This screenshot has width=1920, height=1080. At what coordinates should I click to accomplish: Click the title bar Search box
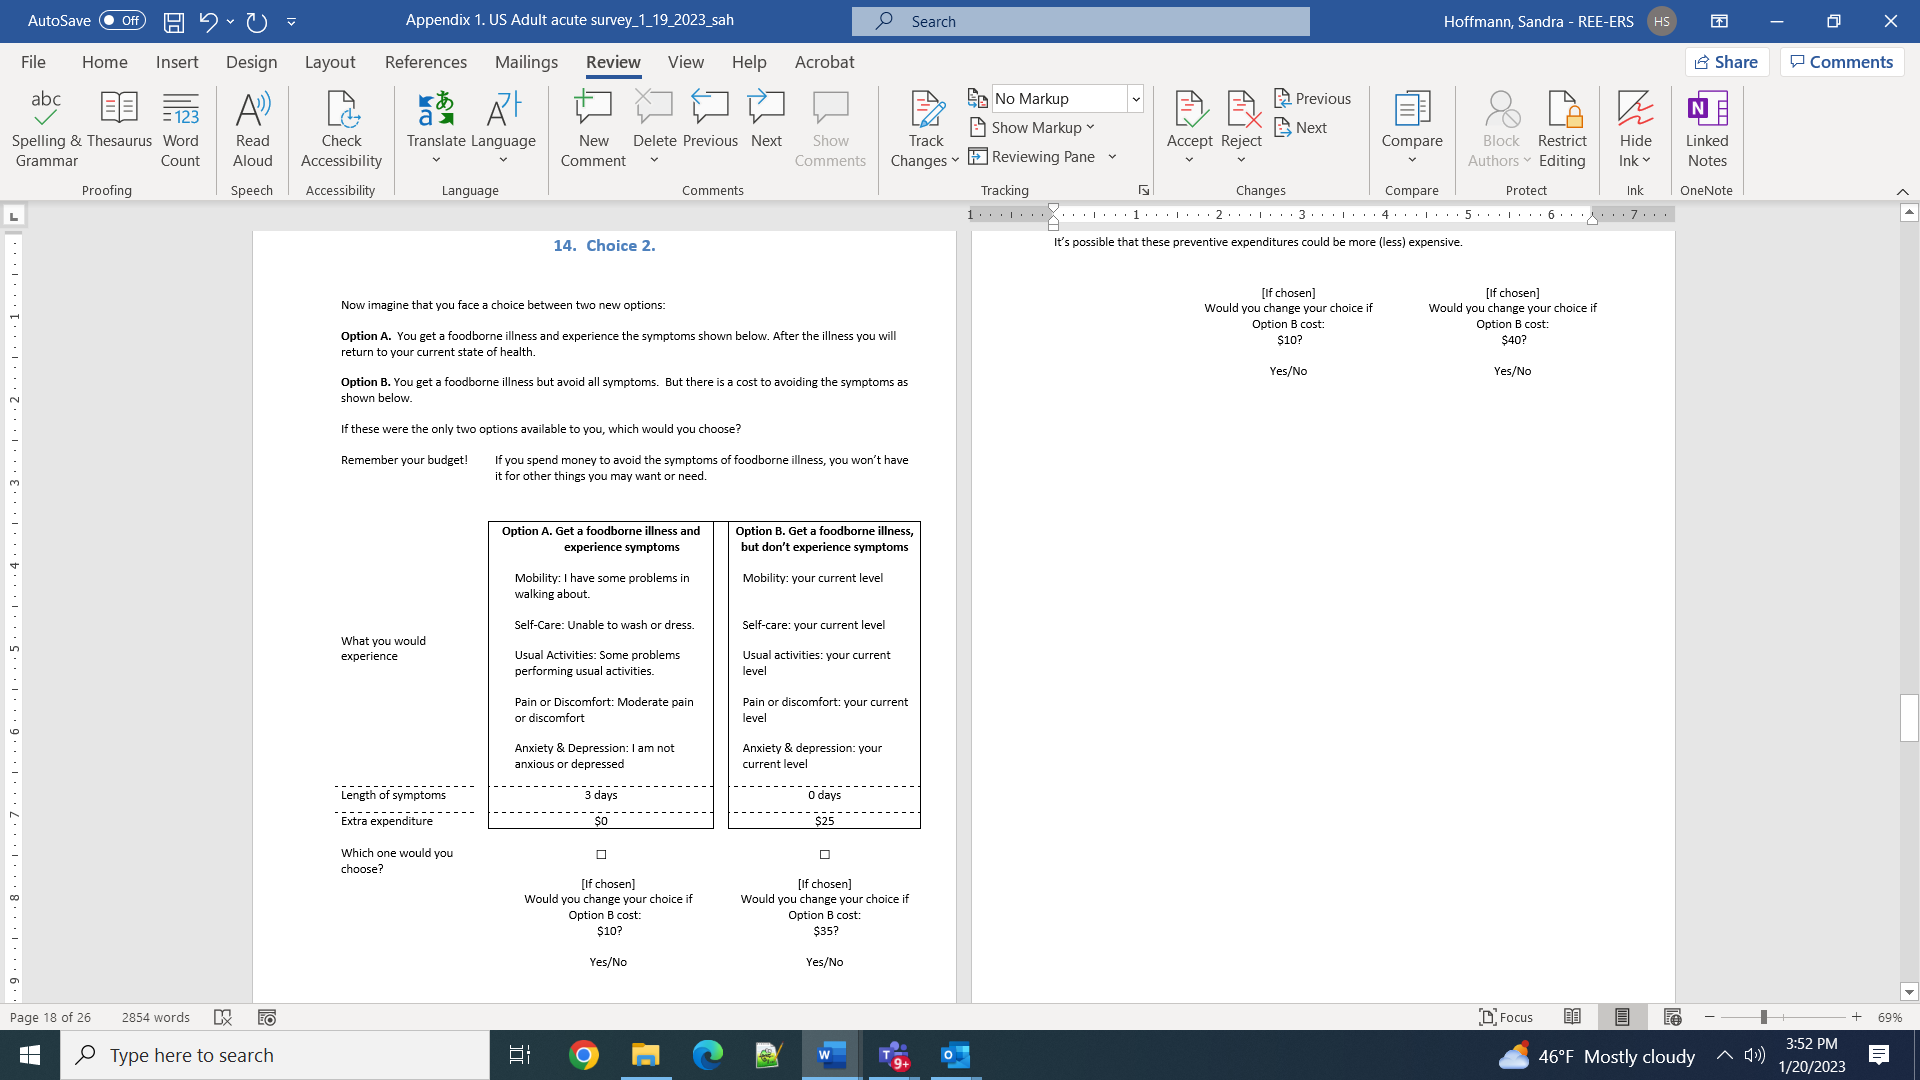point(1080,21)
